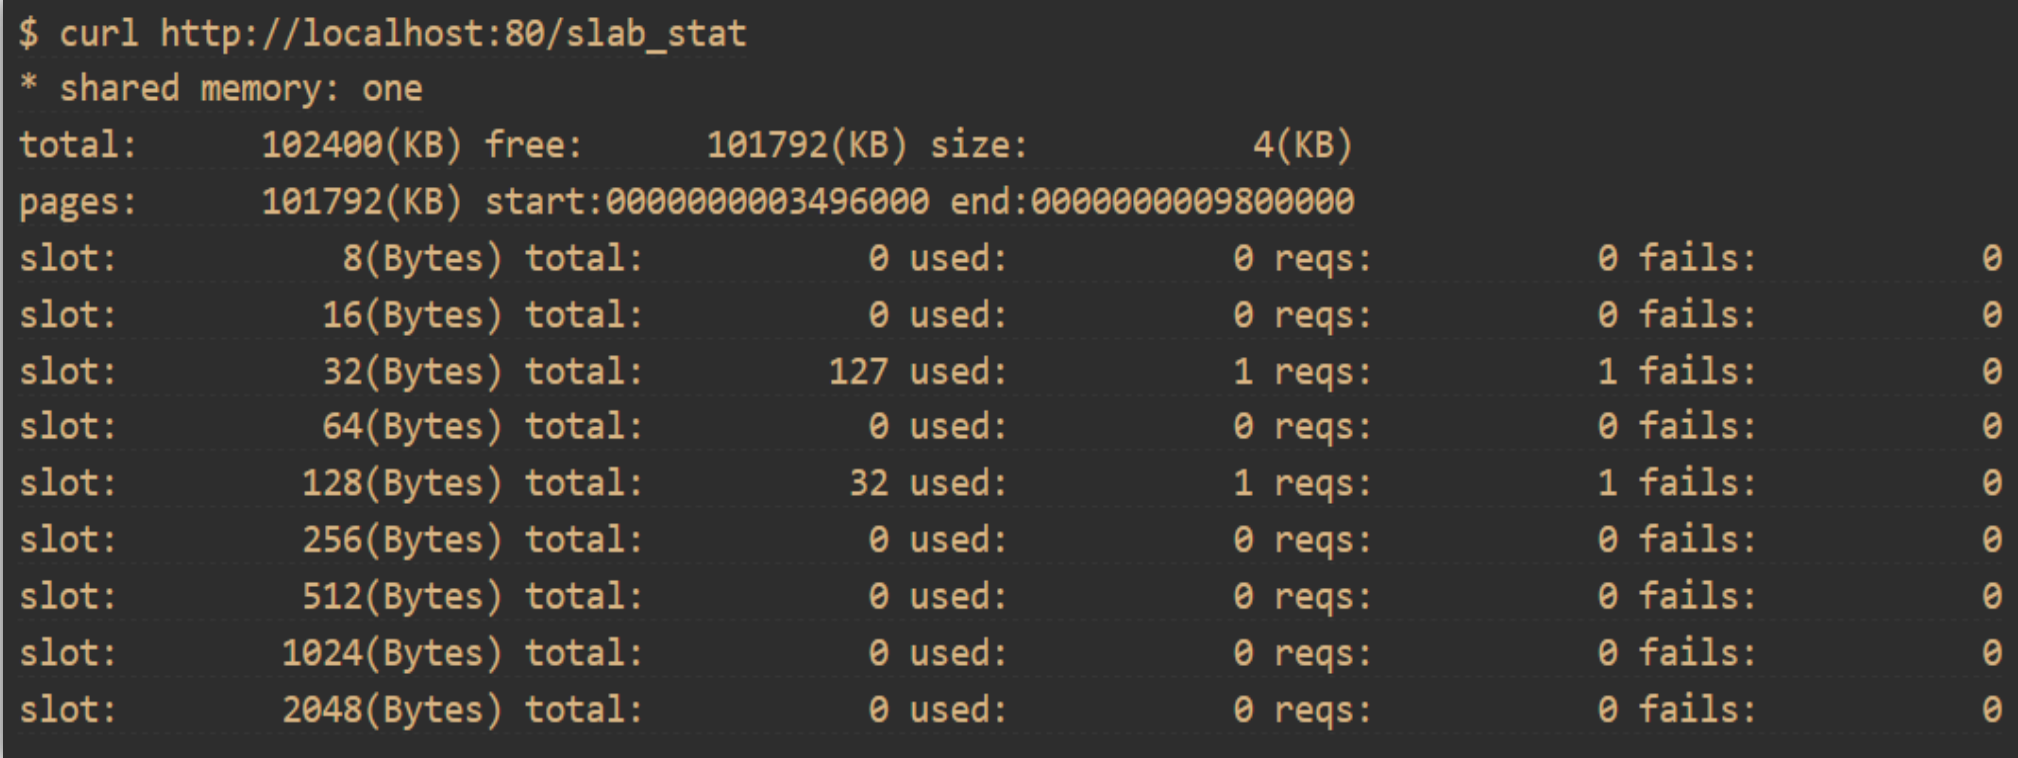The width and height of the screenshot is (2018, 758).
Task: Click the 256(Bytes) slot size
Action: pyautogui.click(x=401, y=540)
